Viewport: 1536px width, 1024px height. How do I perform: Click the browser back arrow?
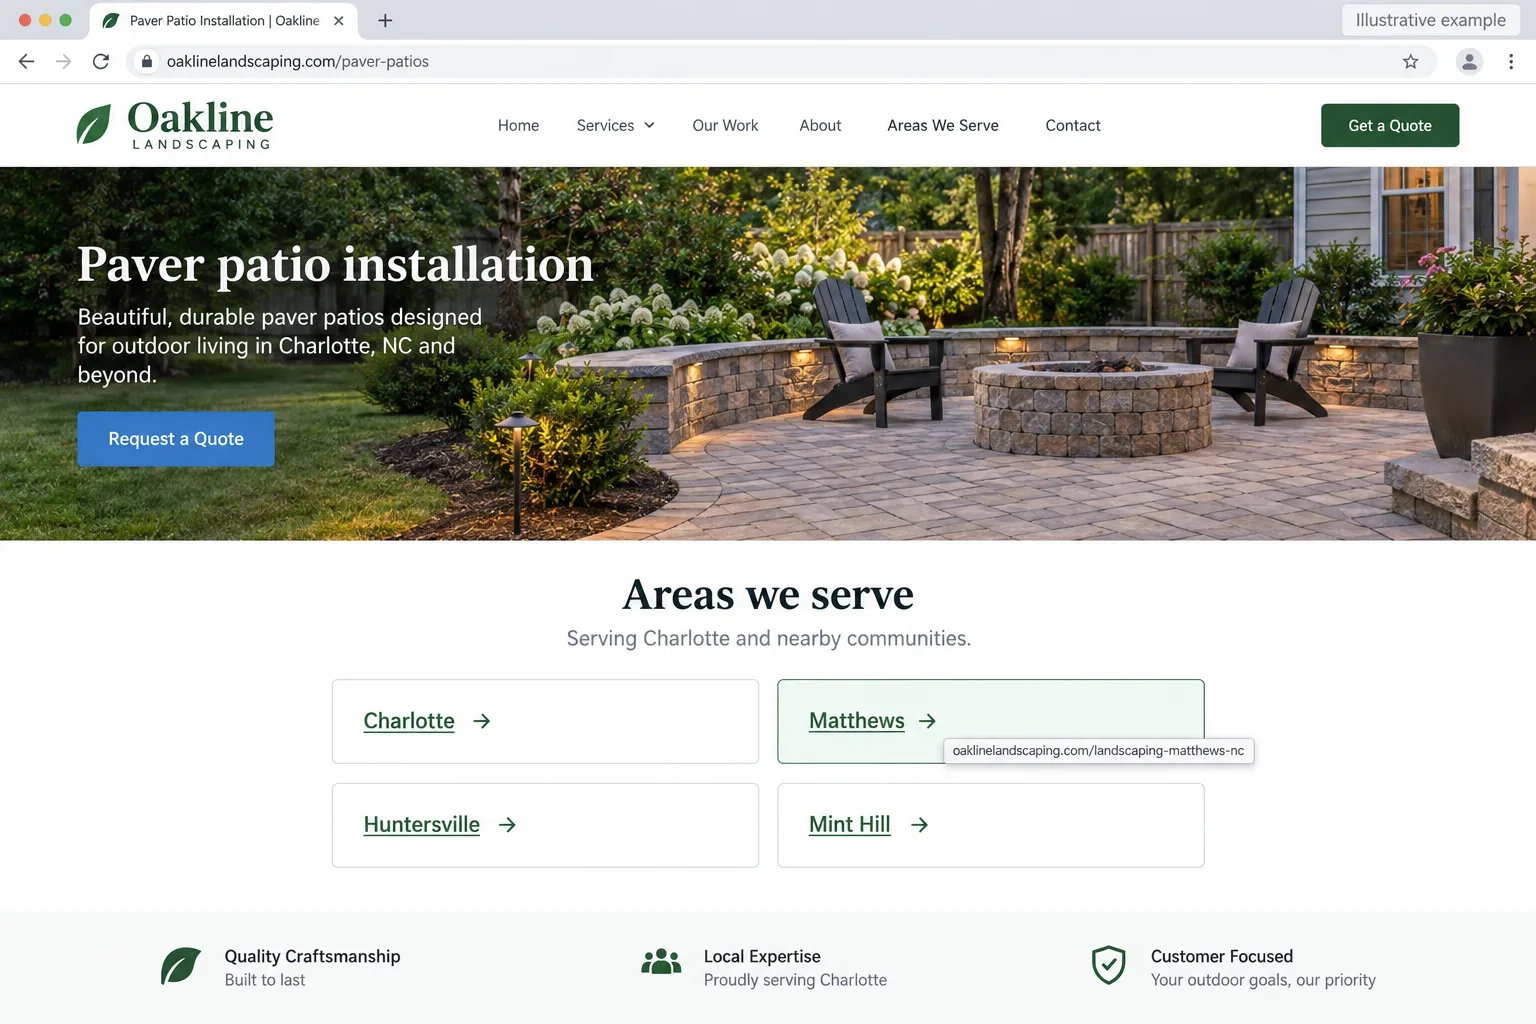click(27, 62)
